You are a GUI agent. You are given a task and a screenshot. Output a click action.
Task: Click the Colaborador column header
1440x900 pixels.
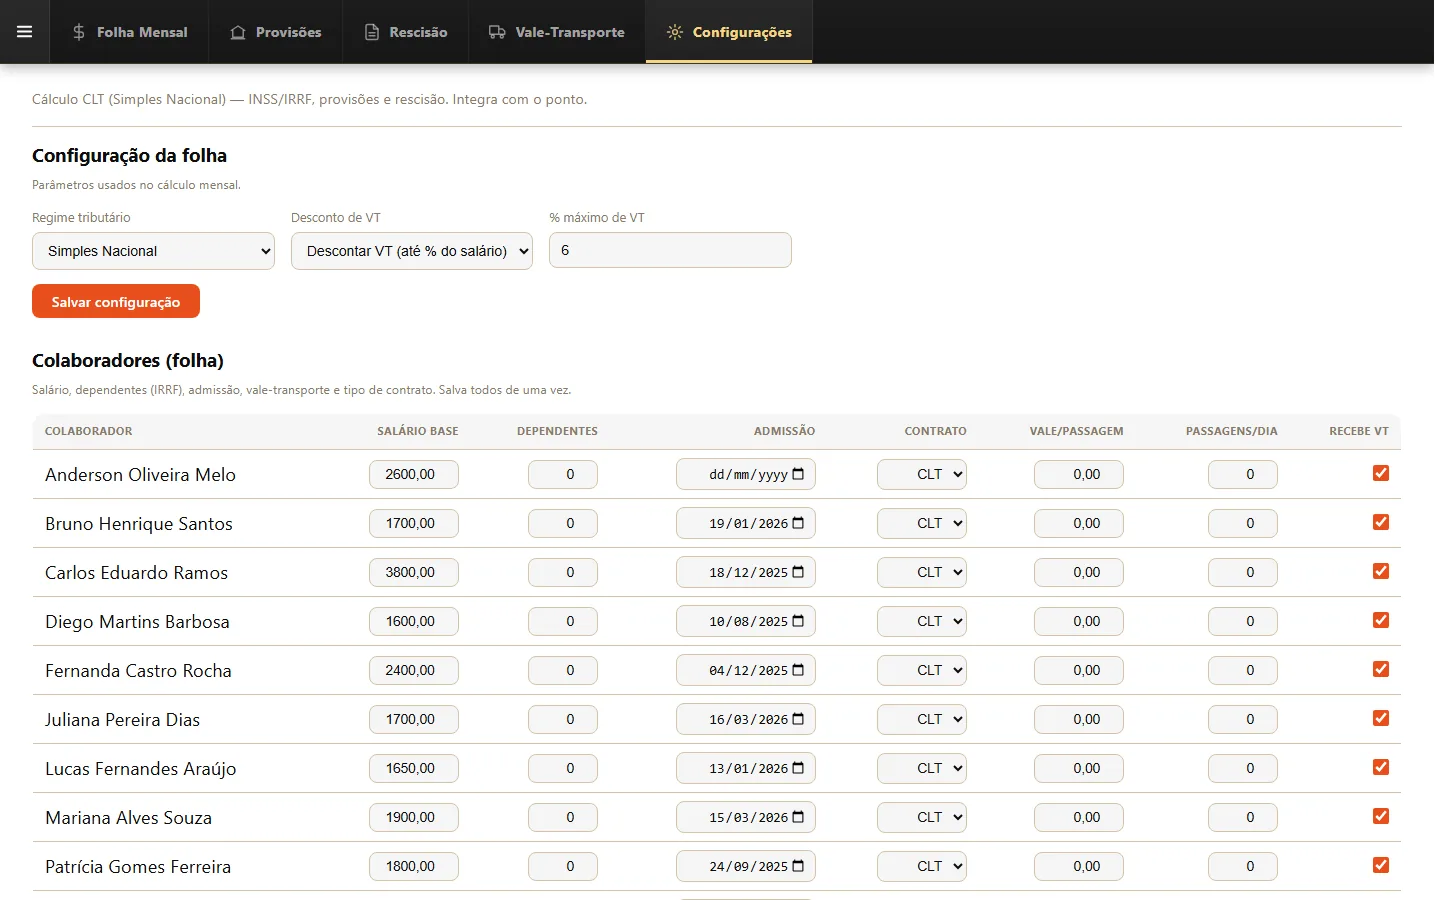(x=89, y=431)
